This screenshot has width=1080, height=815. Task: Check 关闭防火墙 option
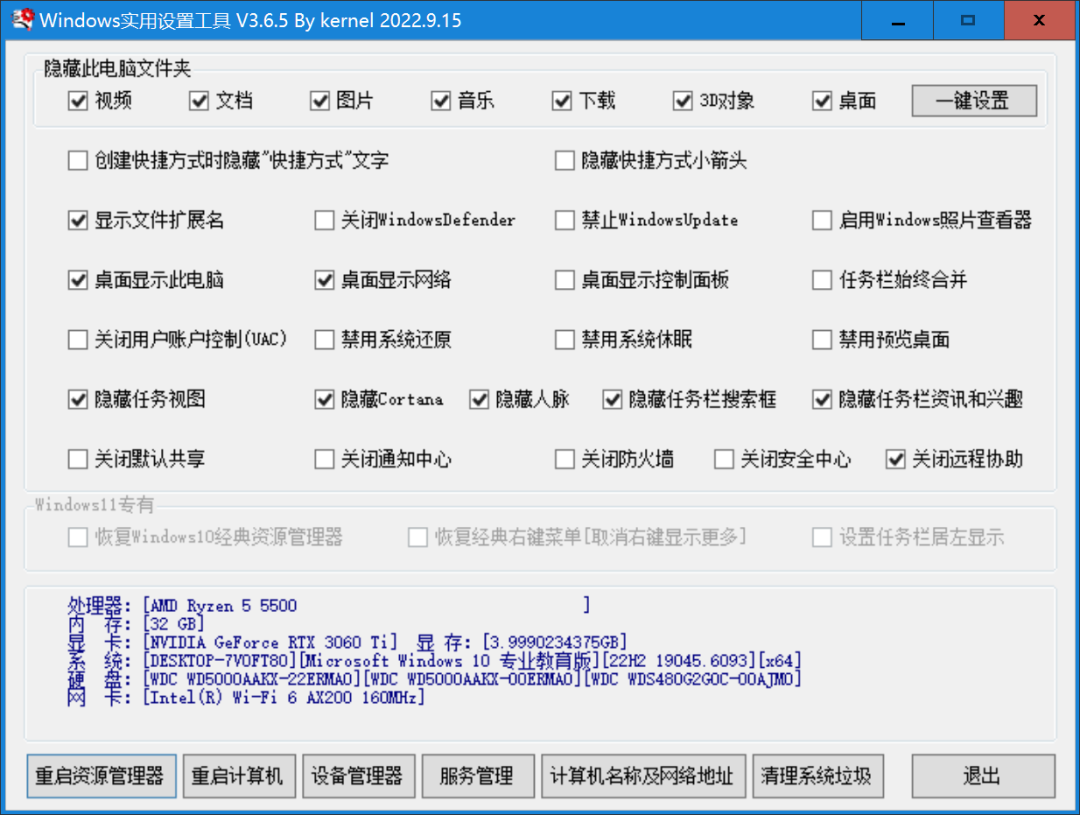(565, 459)
